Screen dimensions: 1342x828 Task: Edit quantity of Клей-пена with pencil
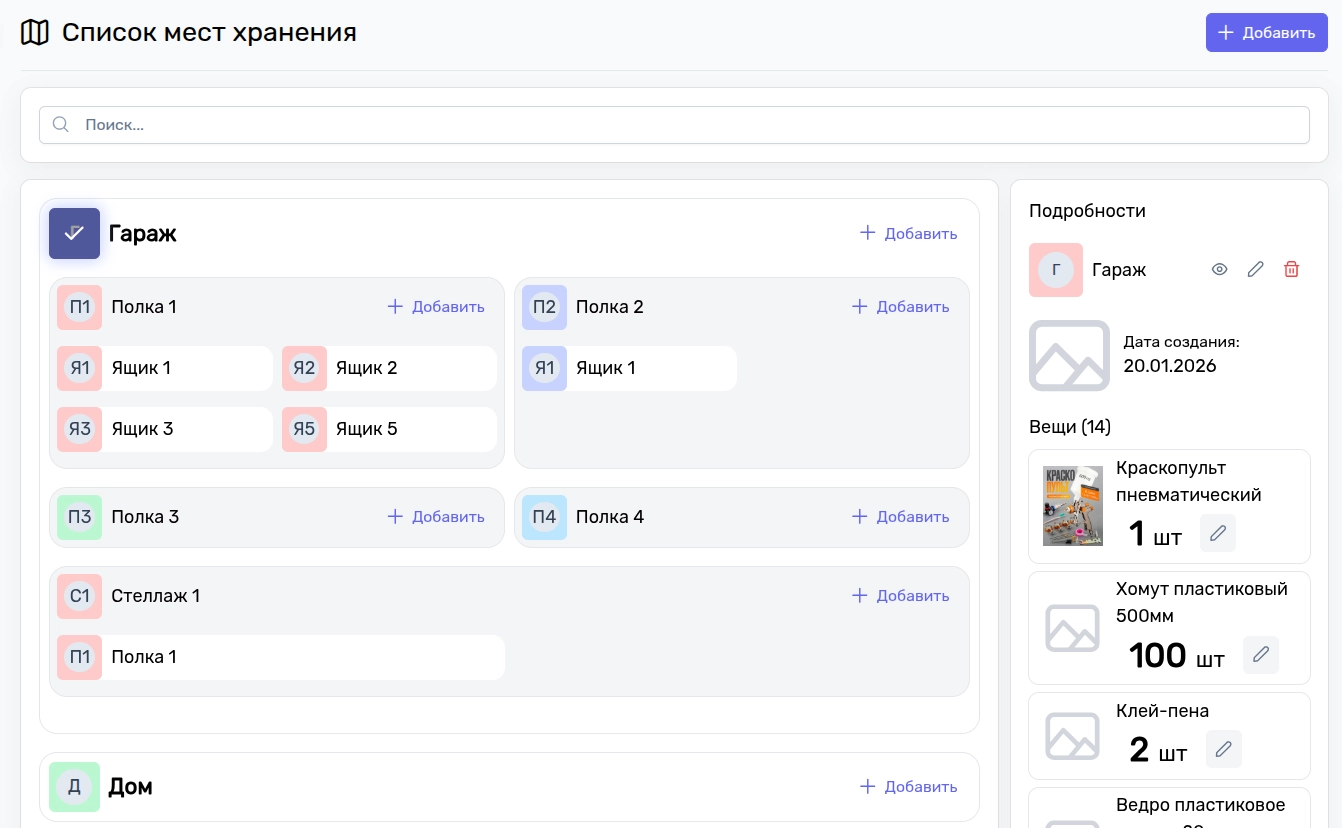pyautogui.click(x=1224, y=749)
